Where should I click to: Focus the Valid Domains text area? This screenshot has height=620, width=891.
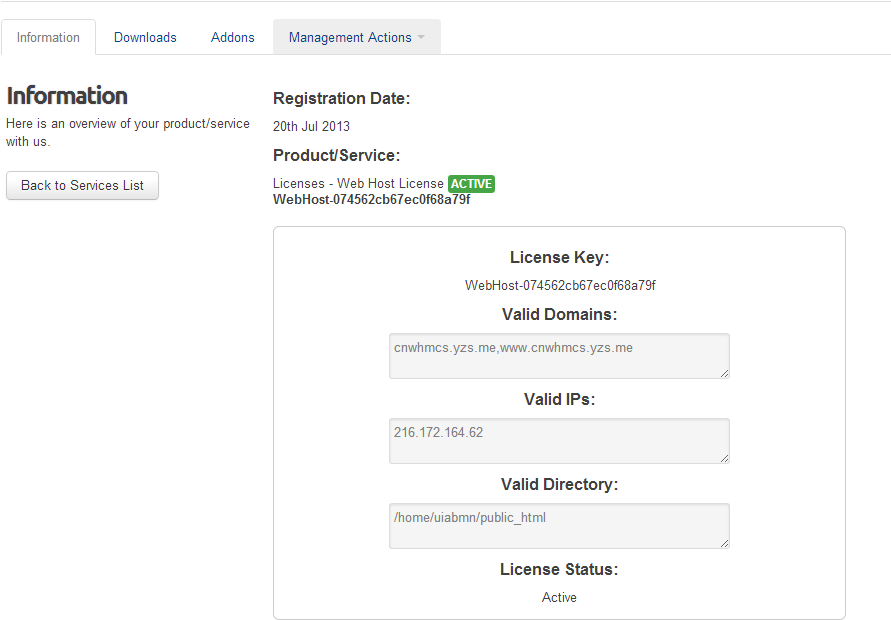coord(559,356)
